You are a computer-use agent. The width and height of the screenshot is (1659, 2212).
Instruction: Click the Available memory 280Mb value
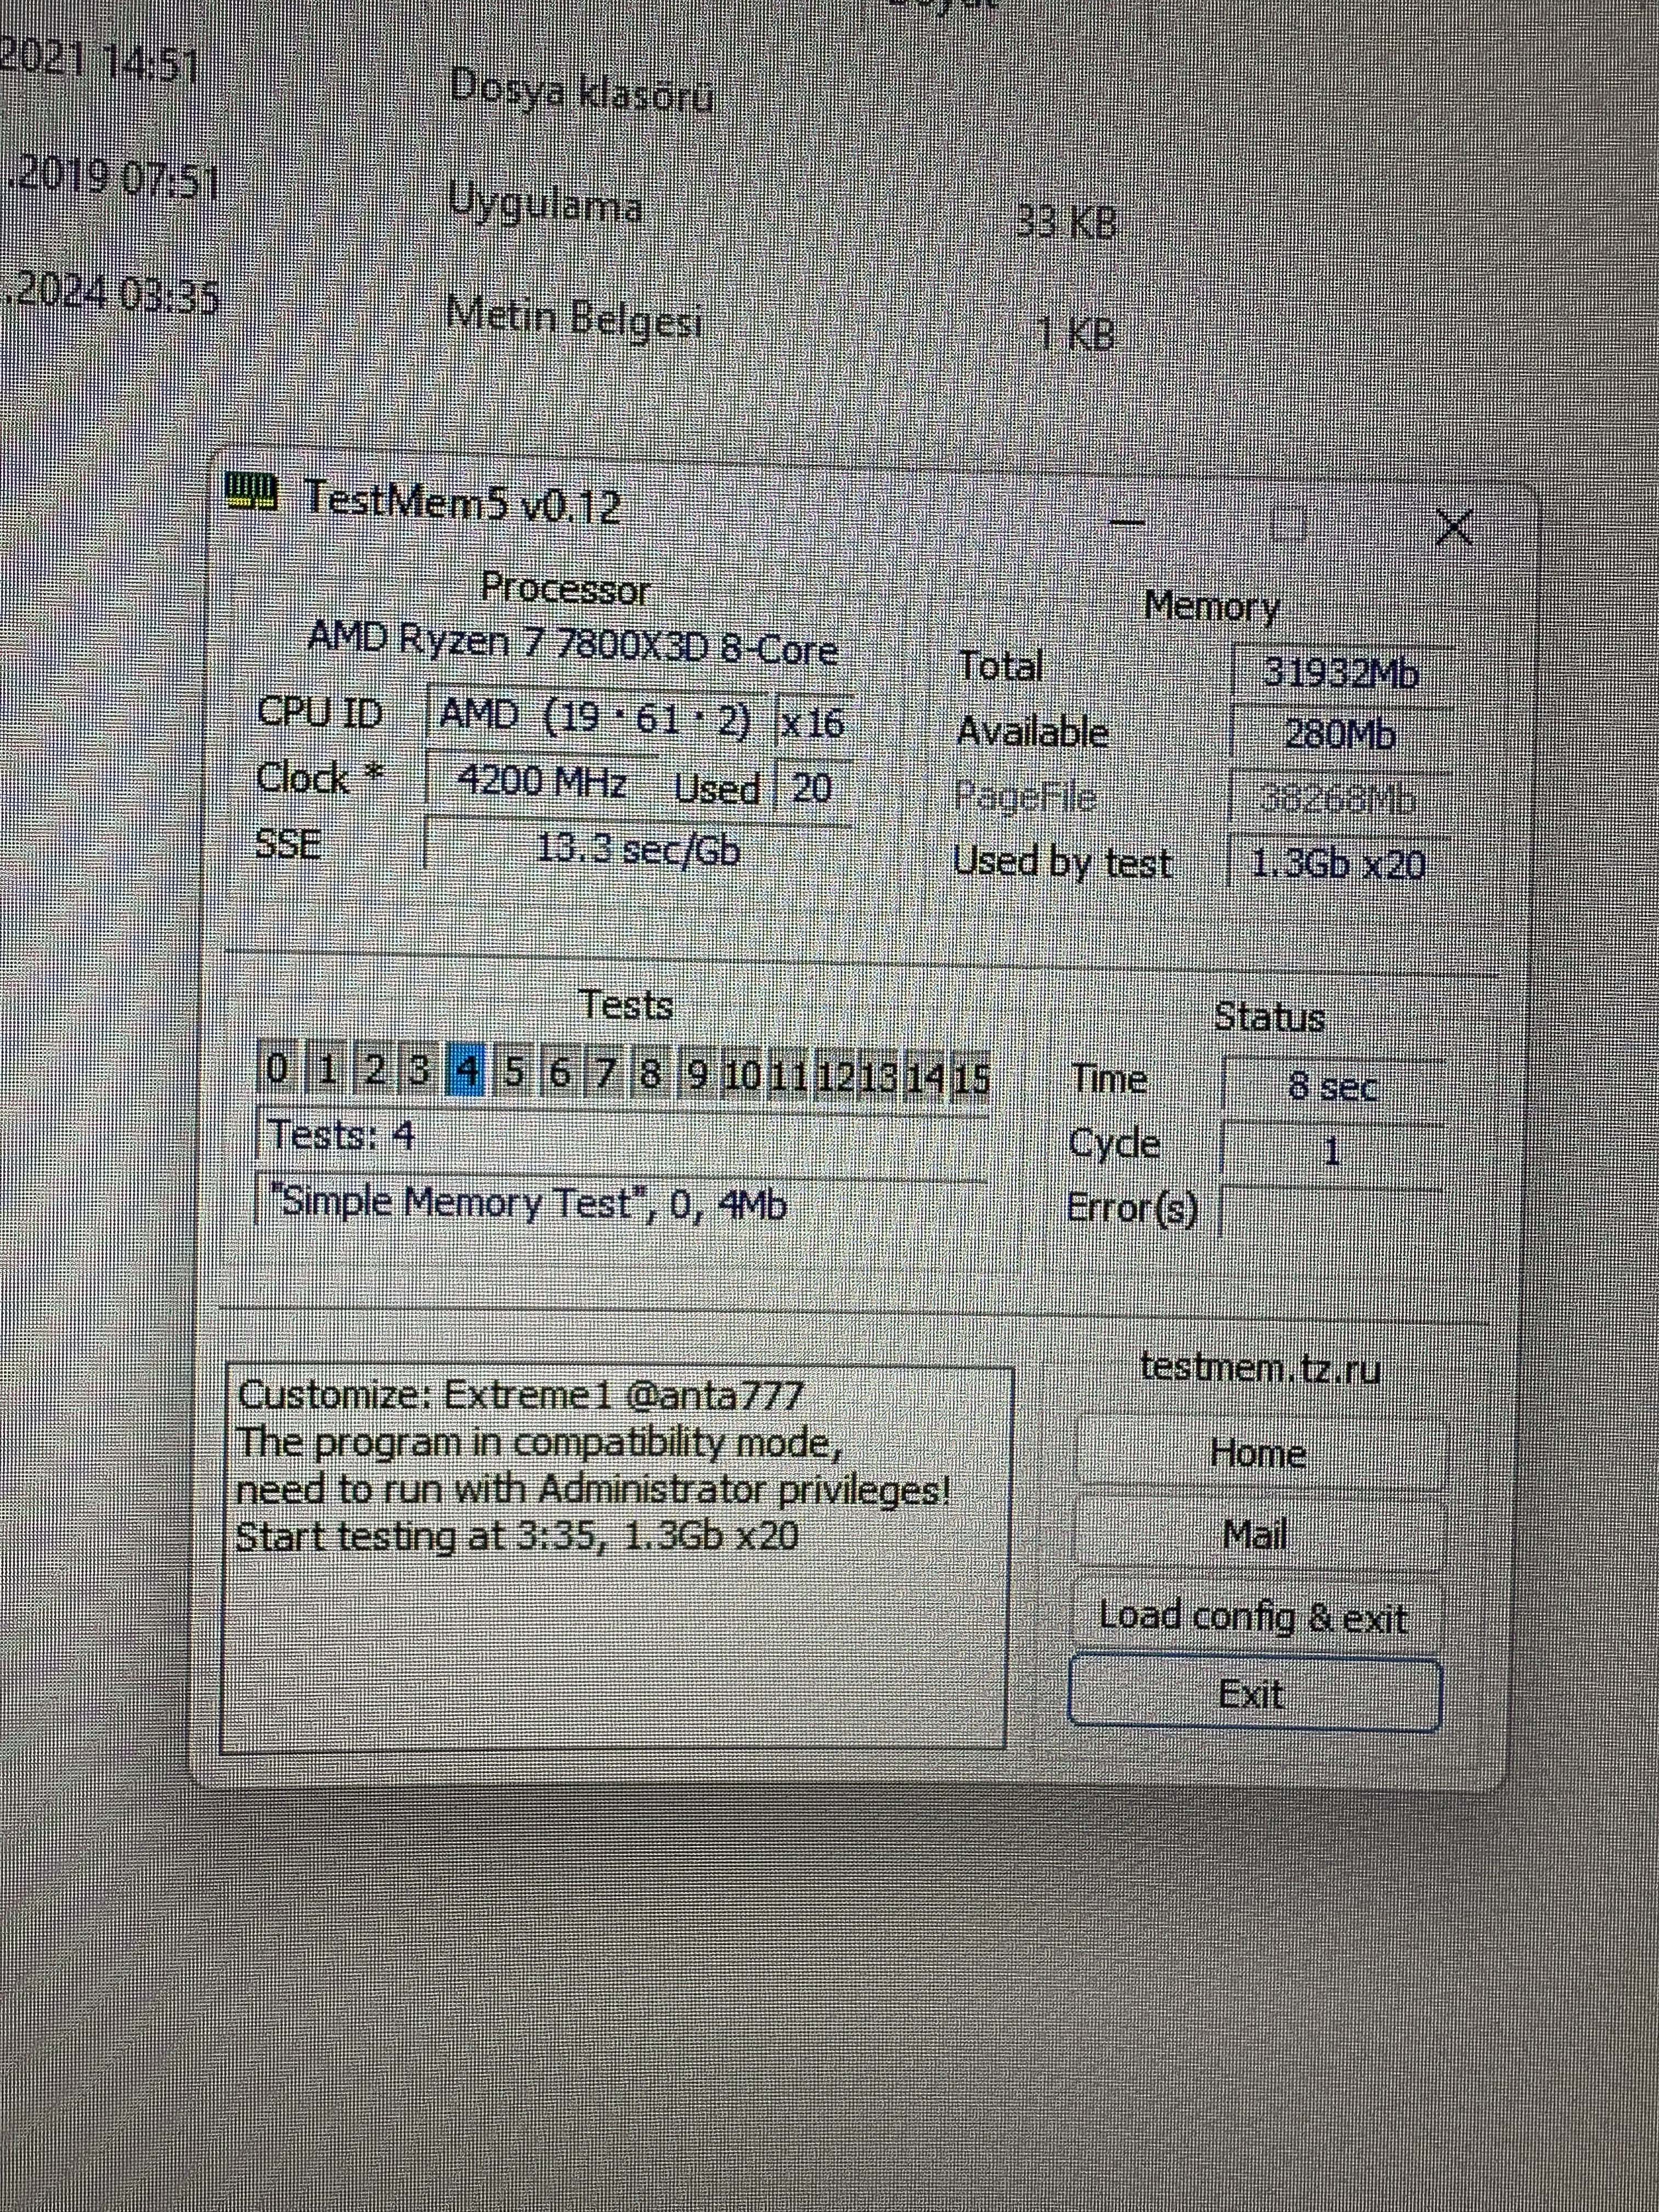[1340, 735]
